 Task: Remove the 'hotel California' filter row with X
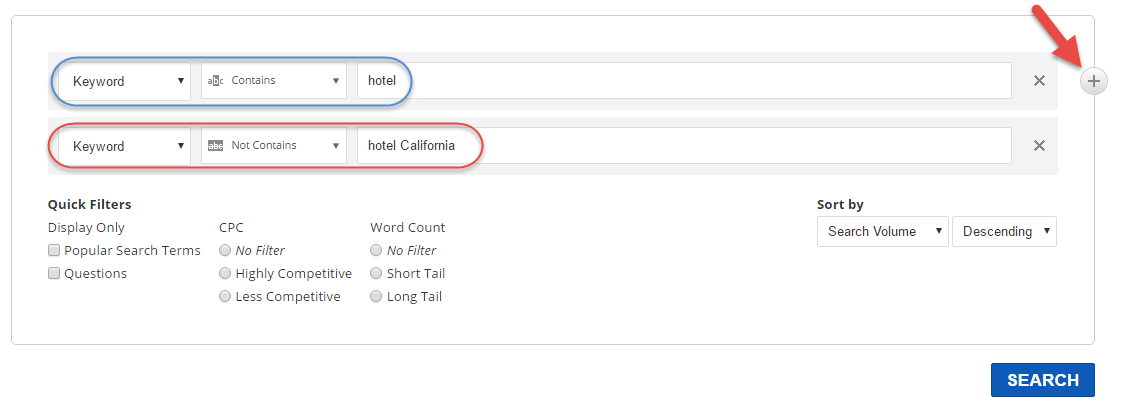coord(1039,146)
